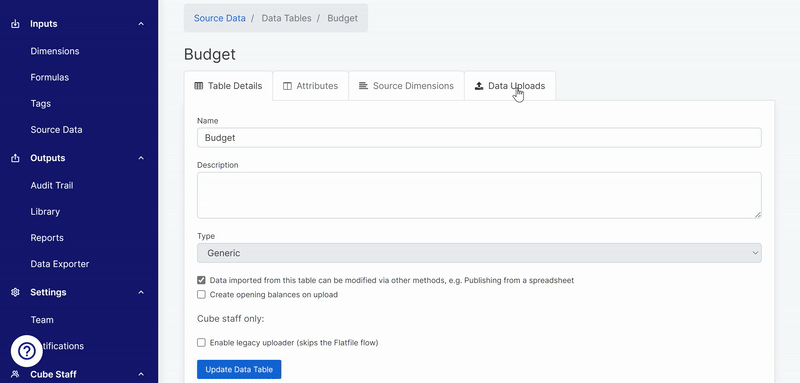This screenshot has width=800, height=383.
Task: Follow the Source Data breadcrumb link
Action: click(219, 18)
